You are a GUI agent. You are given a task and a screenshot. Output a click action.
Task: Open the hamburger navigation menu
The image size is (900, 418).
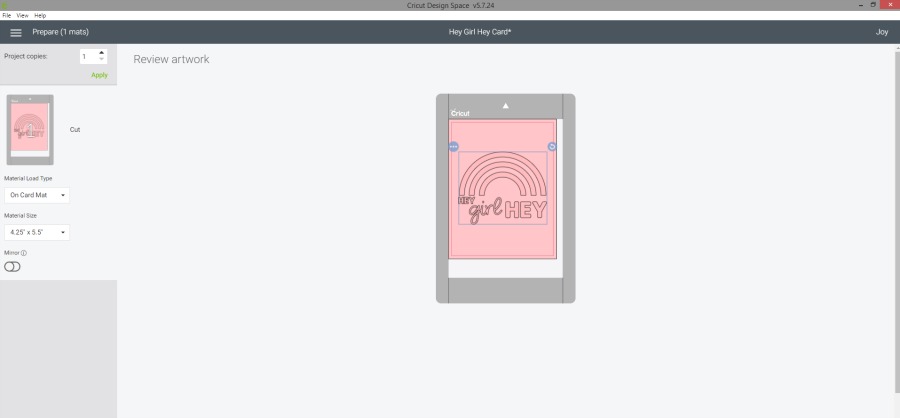click(16, 33)
